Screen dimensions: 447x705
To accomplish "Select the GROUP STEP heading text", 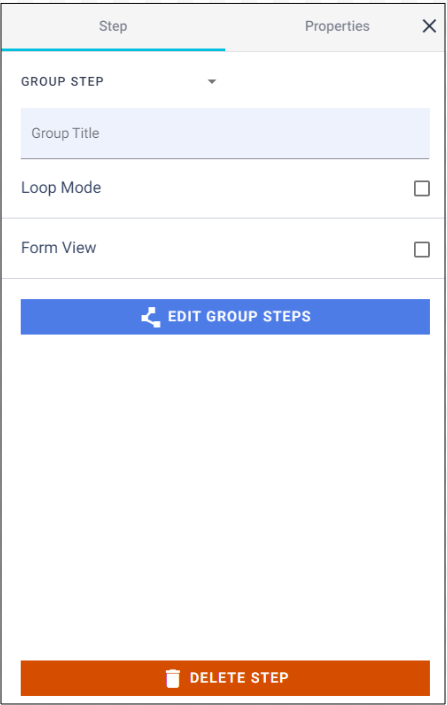I will pyautogui.click(x=63, y=82).
